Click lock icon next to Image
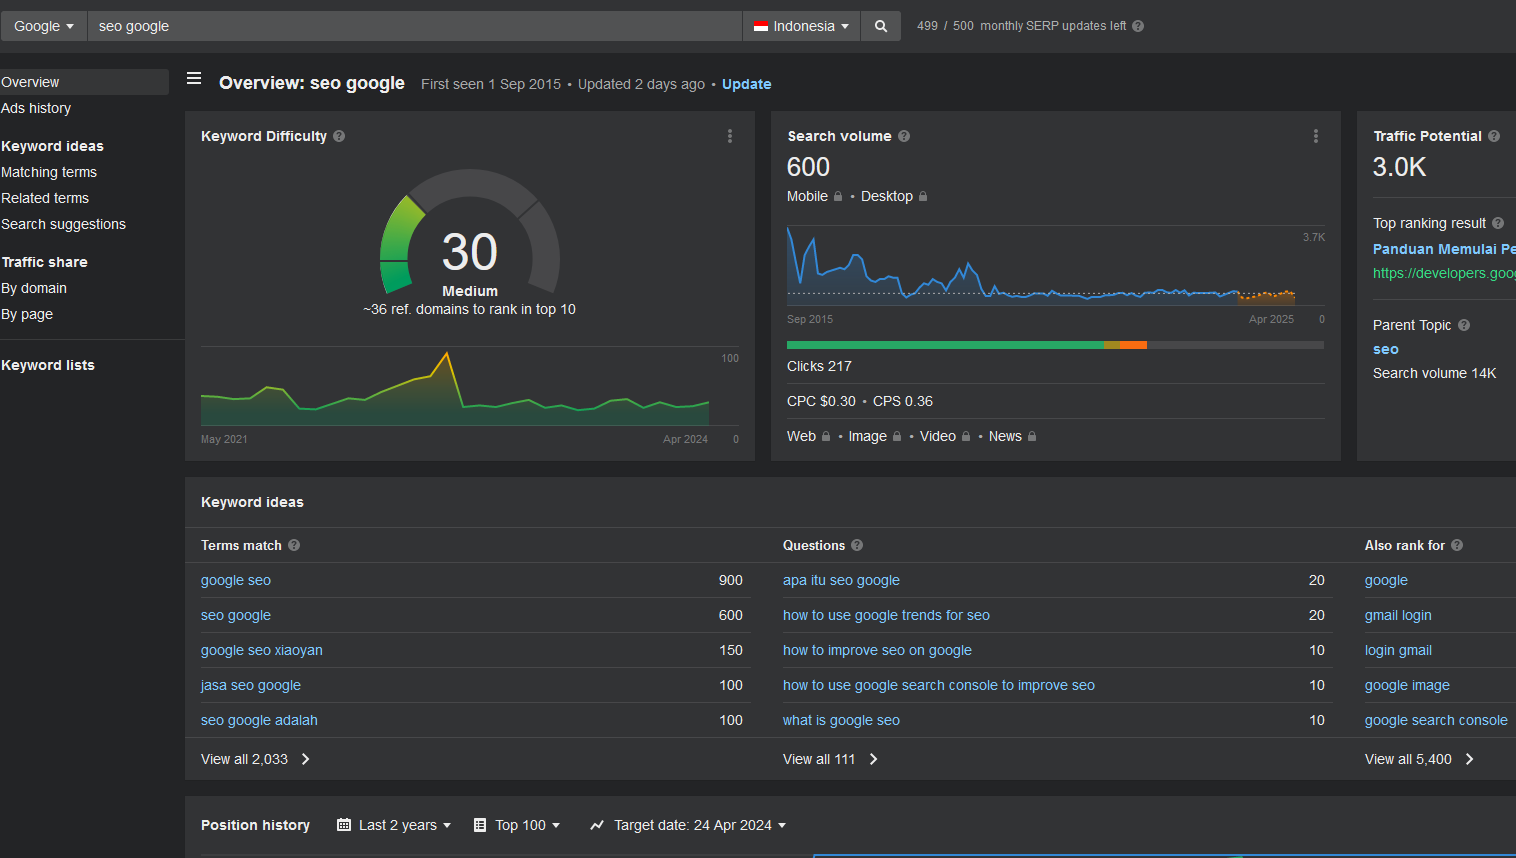Screen dimensions: 1516x858 point(897,436)
